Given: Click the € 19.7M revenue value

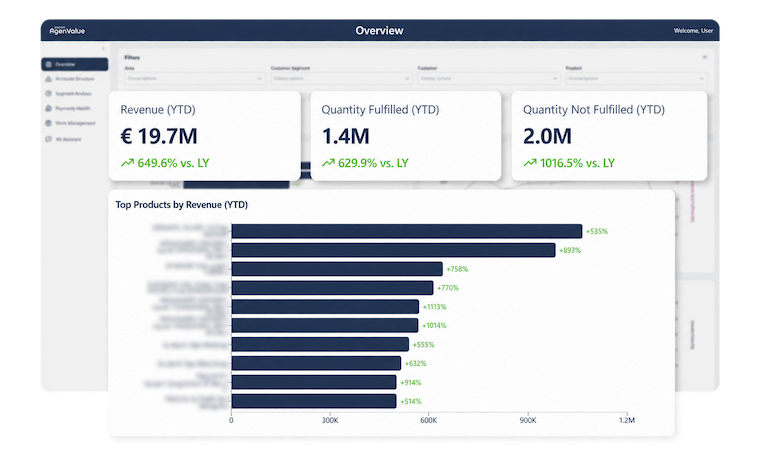Looking at the screenshot, I should 159,136.
